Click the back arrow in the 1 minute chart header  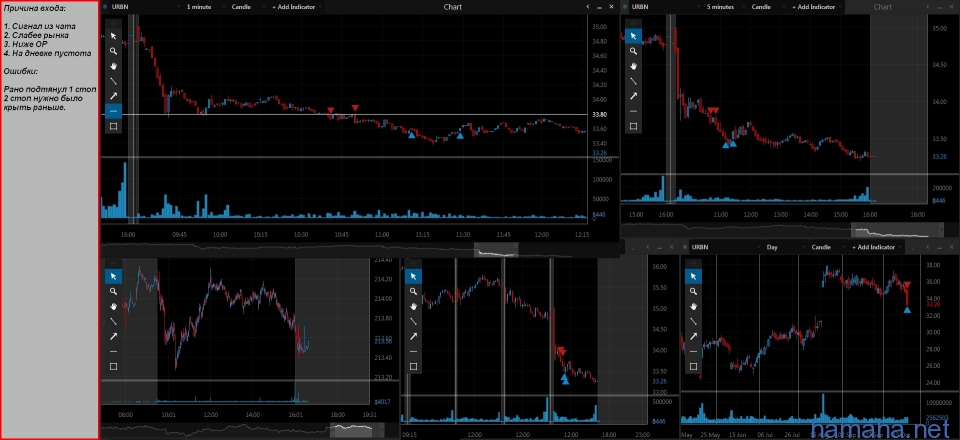(588, 7)
